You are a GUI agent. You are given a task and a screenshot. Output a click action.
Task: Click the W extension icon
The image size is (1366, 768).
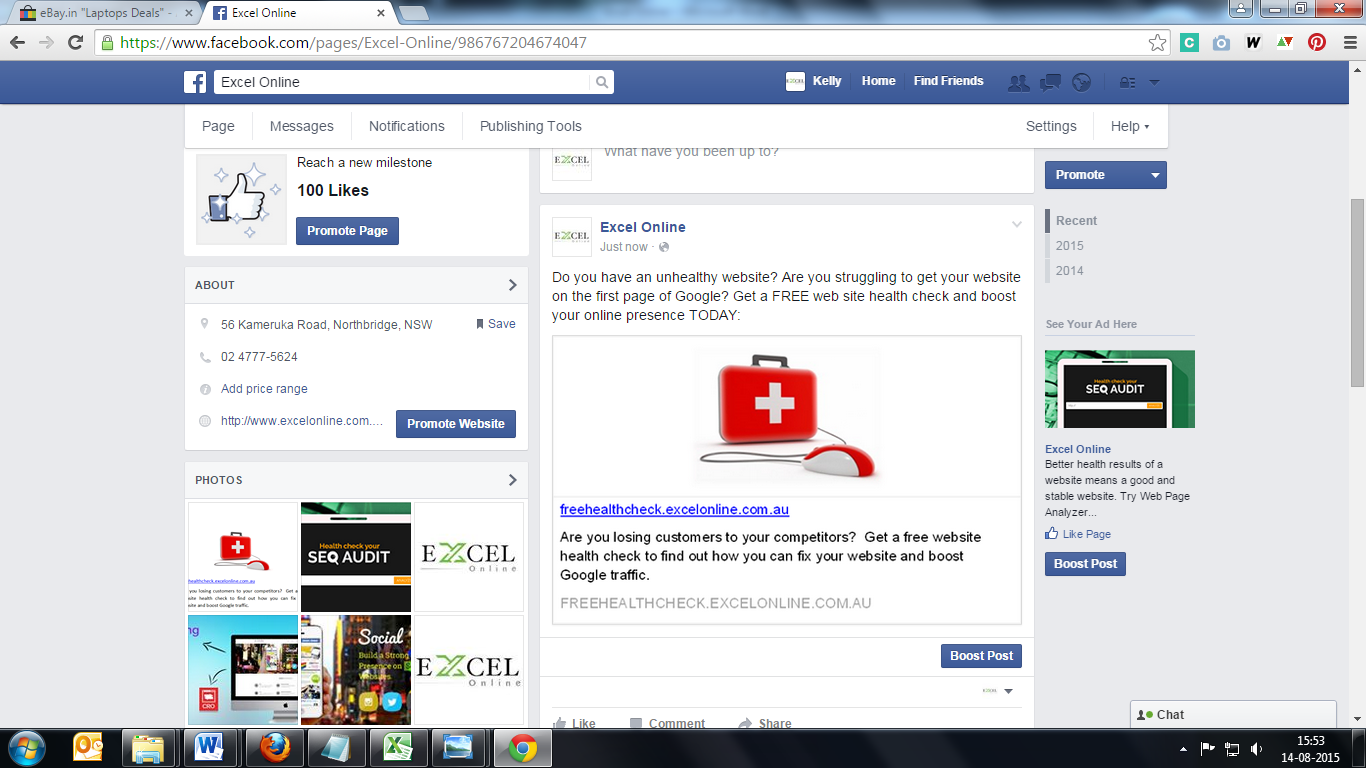point(1253,43)
